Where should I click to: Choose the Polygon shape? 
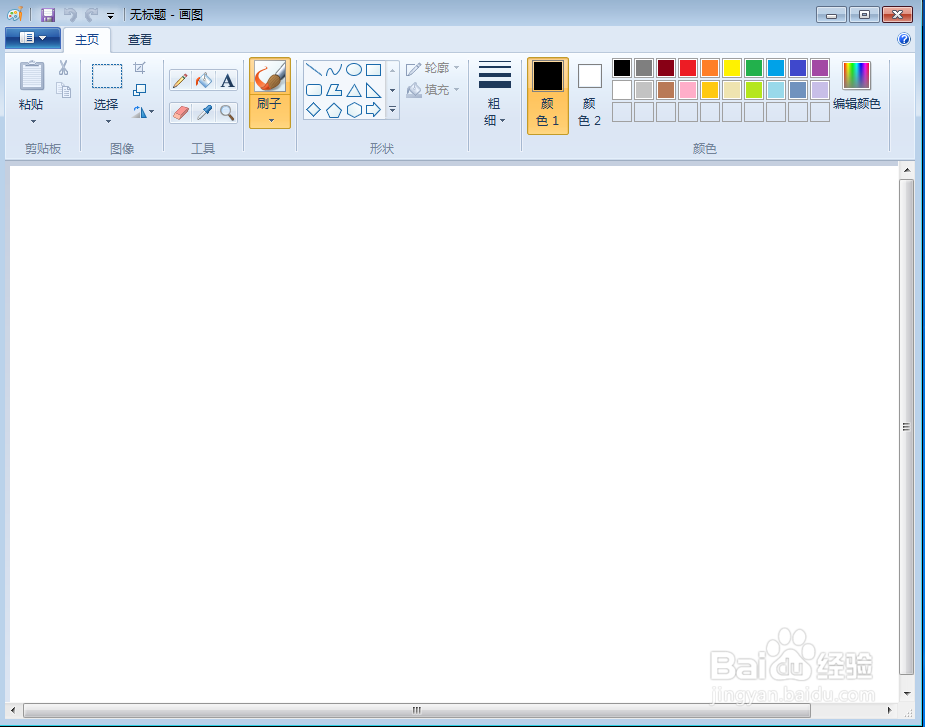point(334,90)
